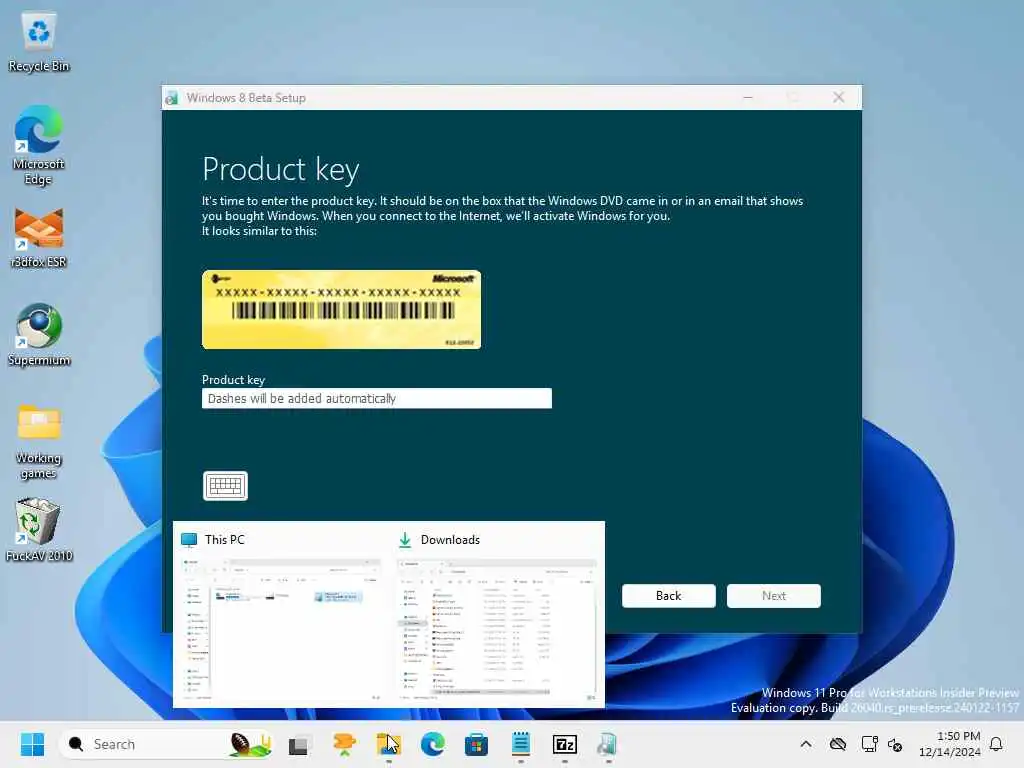Image resolution: width=1024 pixels, height=768 pixels.
Task: Click the Downloads arrow icon in preview header
Action: [405, 540]
